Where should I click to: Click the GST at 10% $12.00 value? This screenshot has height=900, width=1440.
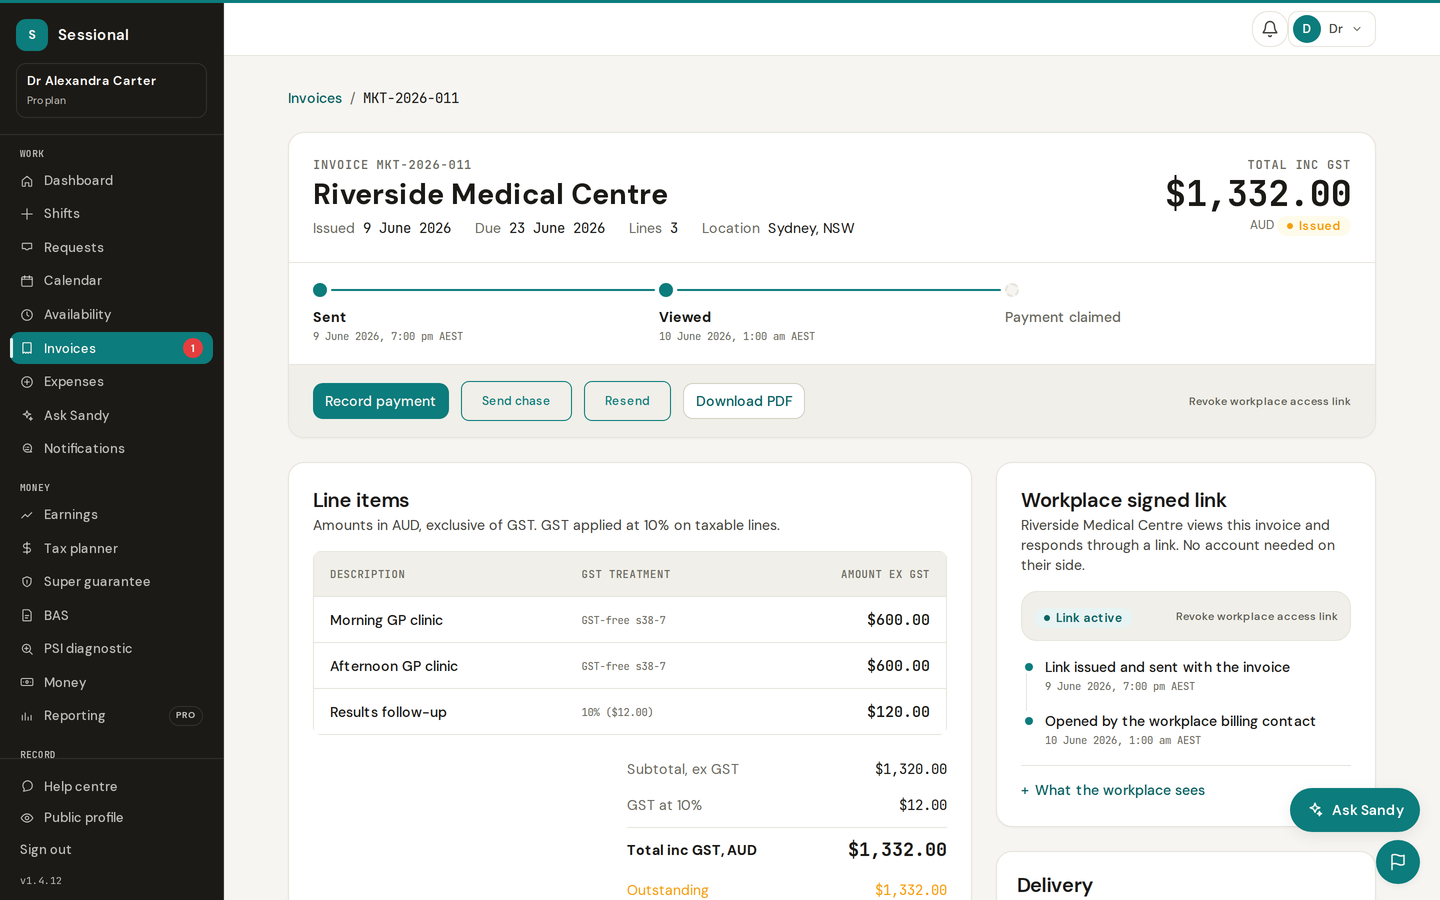(x=923, y=805)
